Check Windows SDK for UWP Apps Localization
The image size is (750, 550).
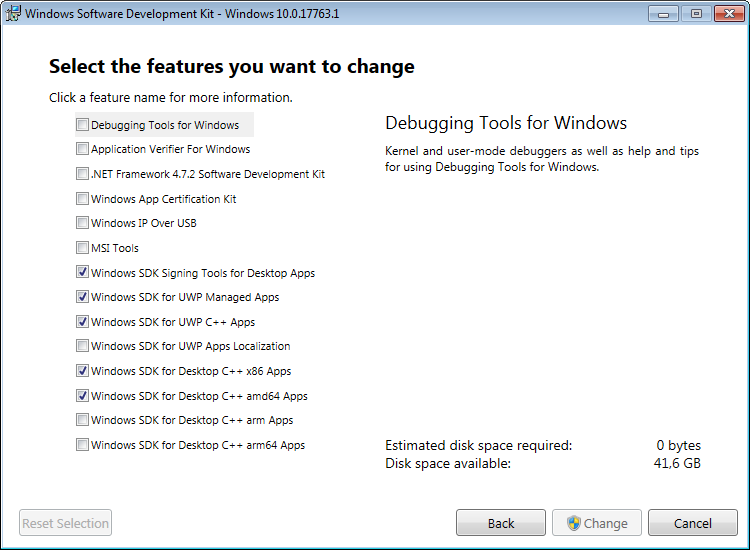tap(82, 345)
